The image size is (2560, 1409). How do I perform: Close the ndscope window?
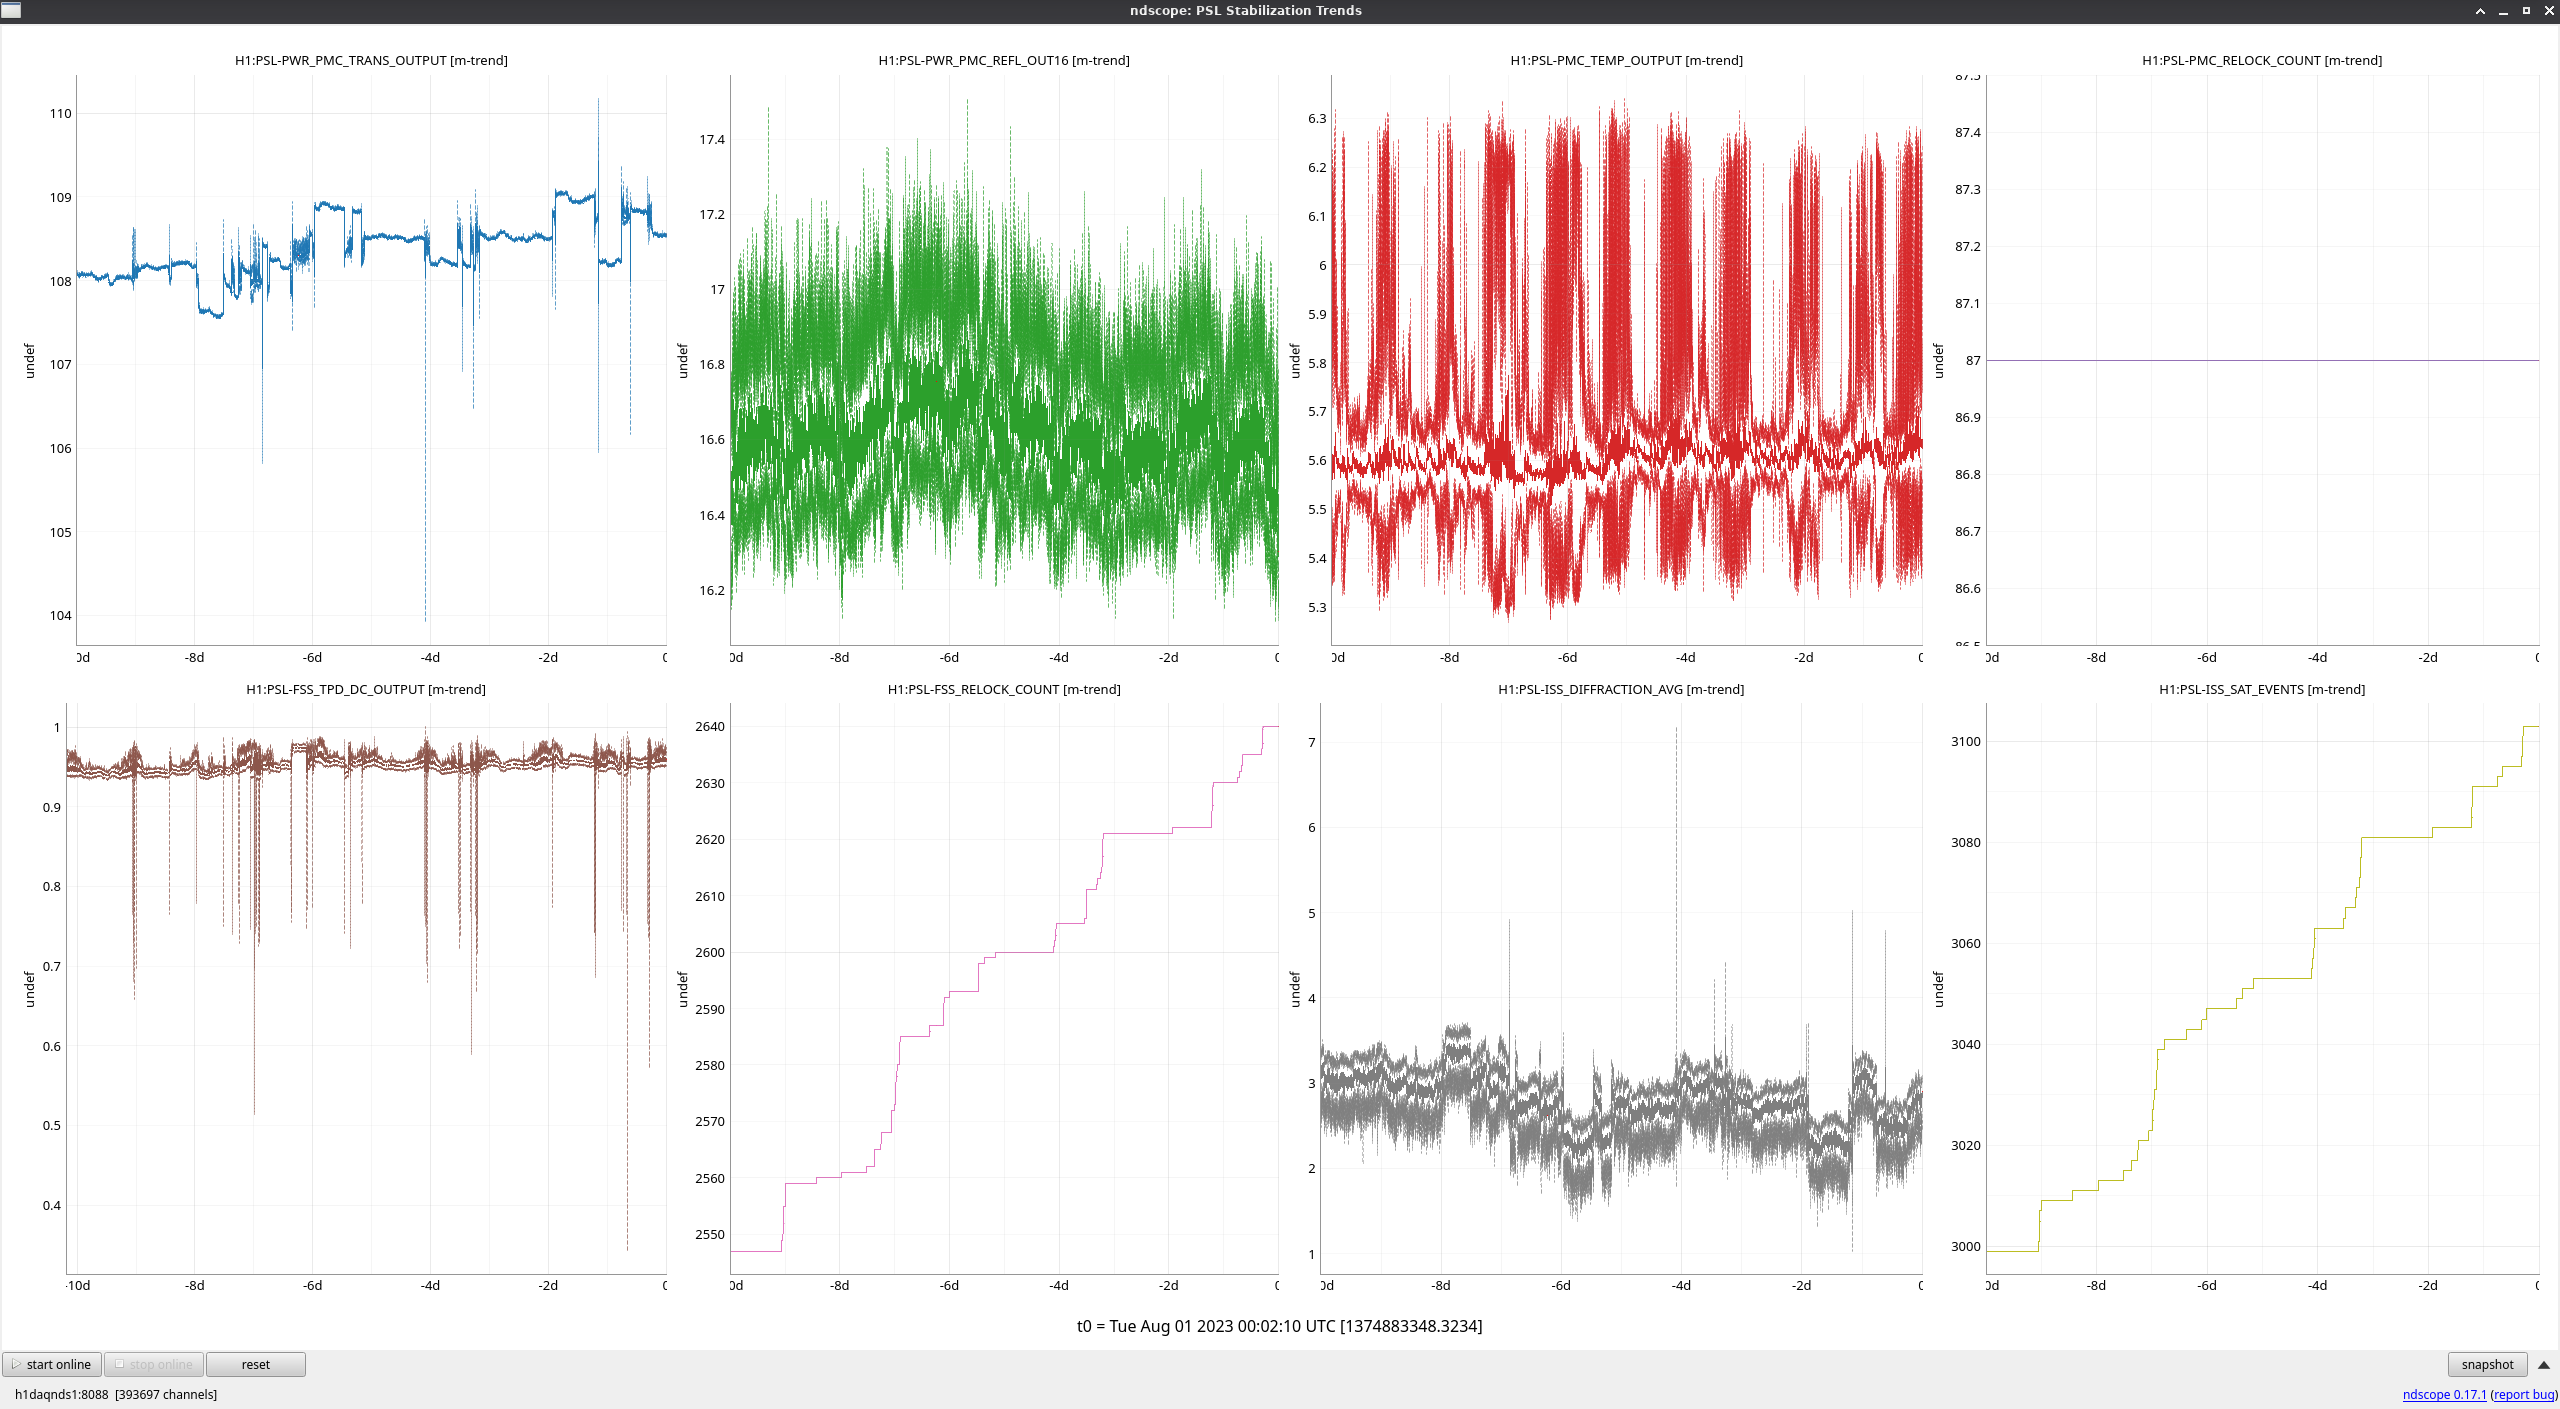(2549, 11)
